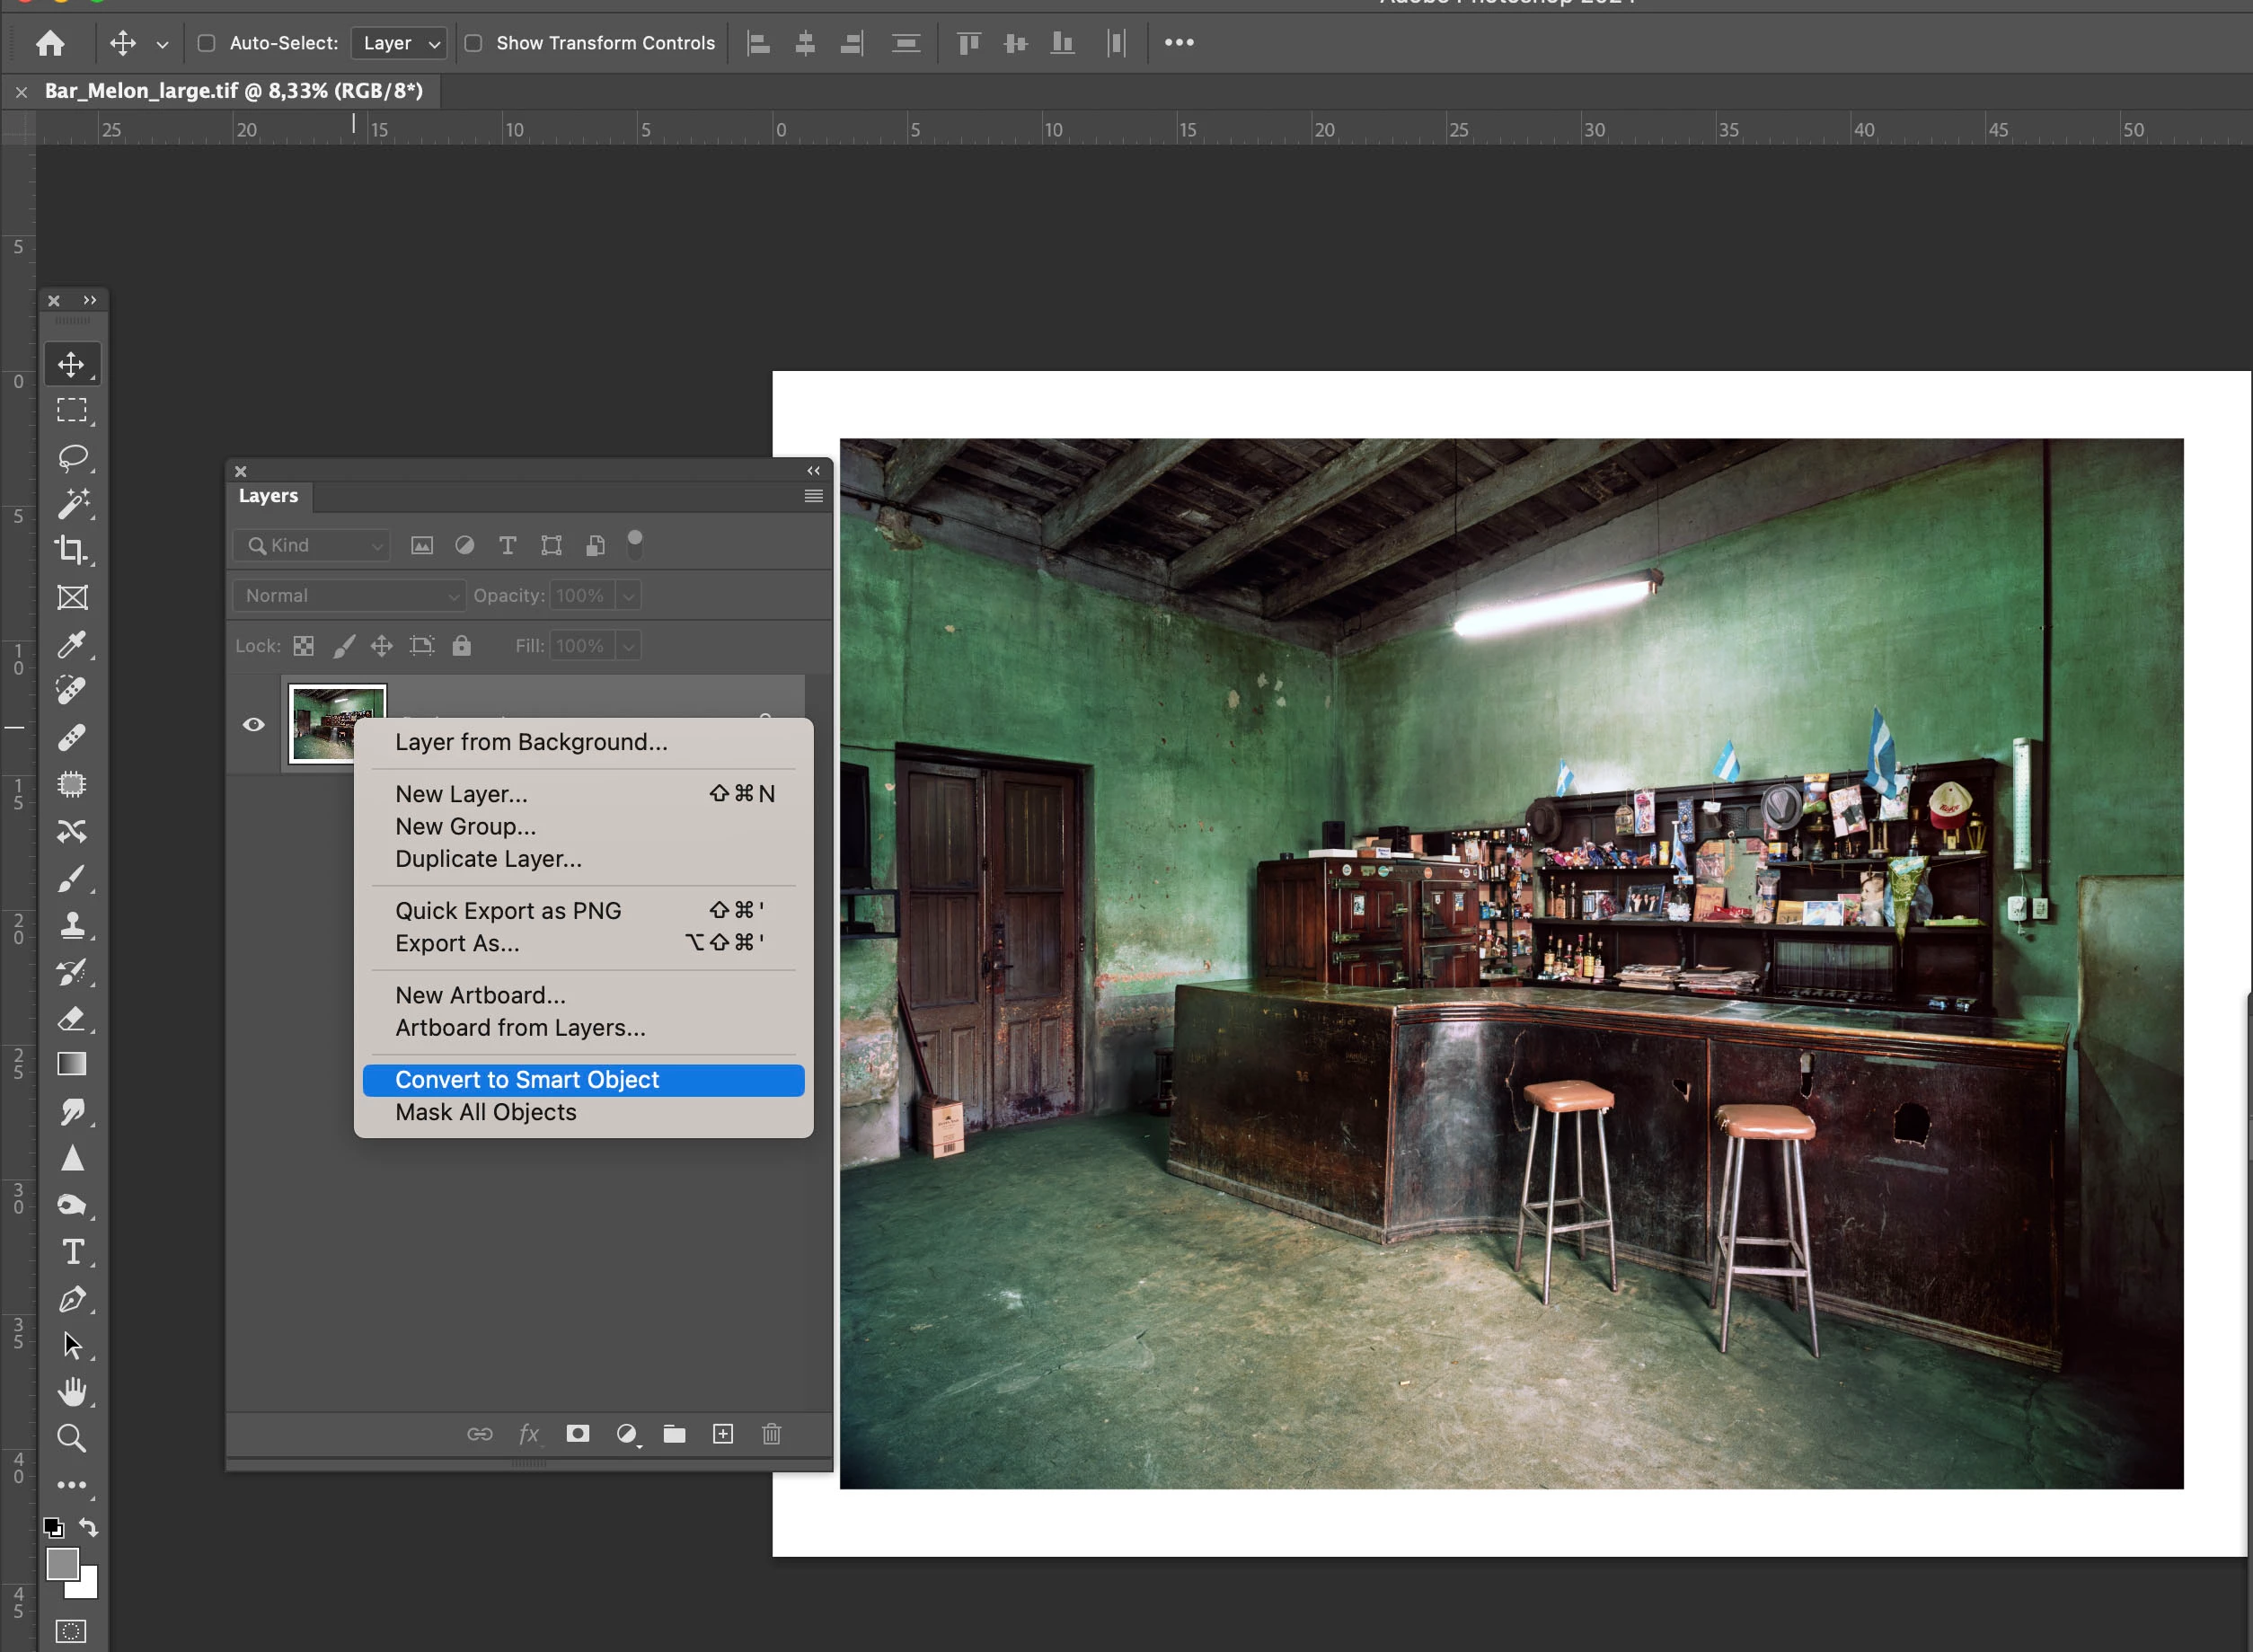This screenshot has height=1652, width=2253.
Task: Enable the Auto-Select checkbox
Action: [206, 43]
